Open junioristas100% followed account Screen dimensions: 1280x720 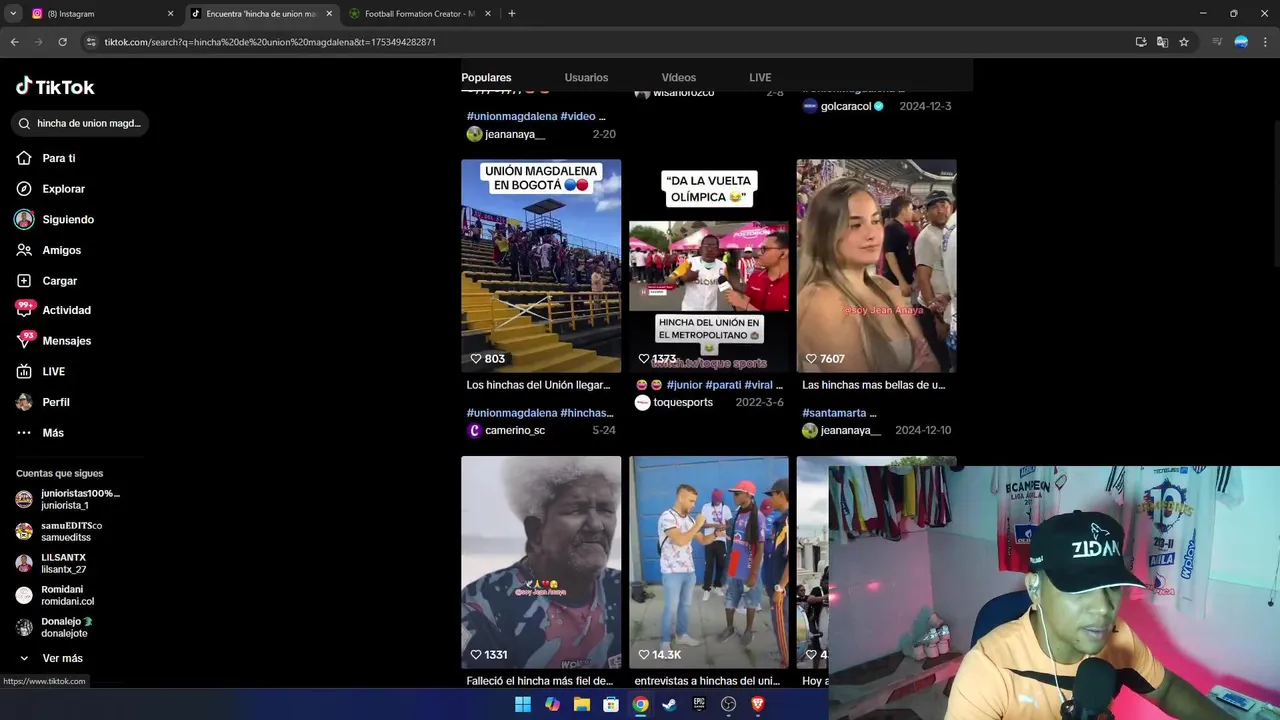point(68,499)
